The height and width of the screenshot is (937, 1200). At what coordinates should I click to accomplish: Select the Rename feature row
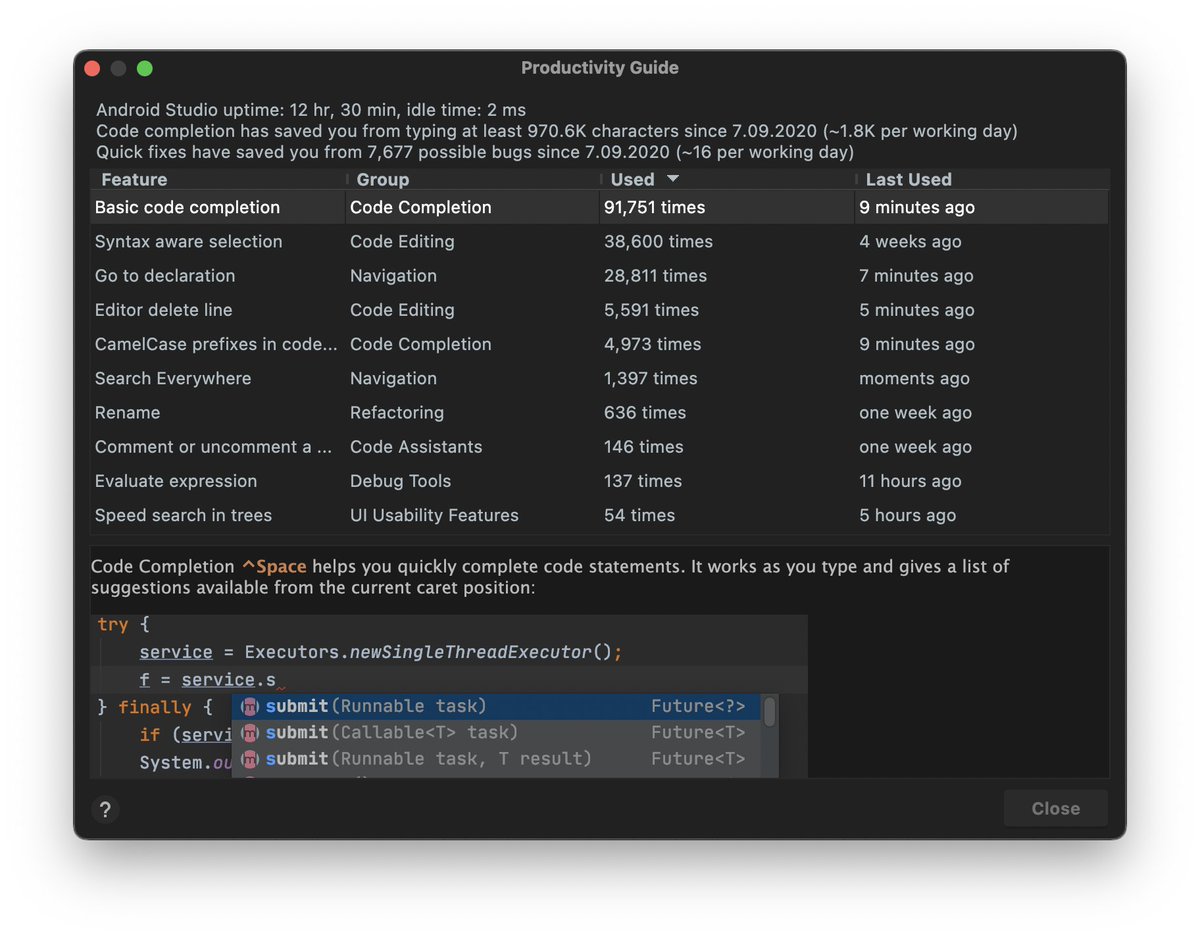point(600,413)
